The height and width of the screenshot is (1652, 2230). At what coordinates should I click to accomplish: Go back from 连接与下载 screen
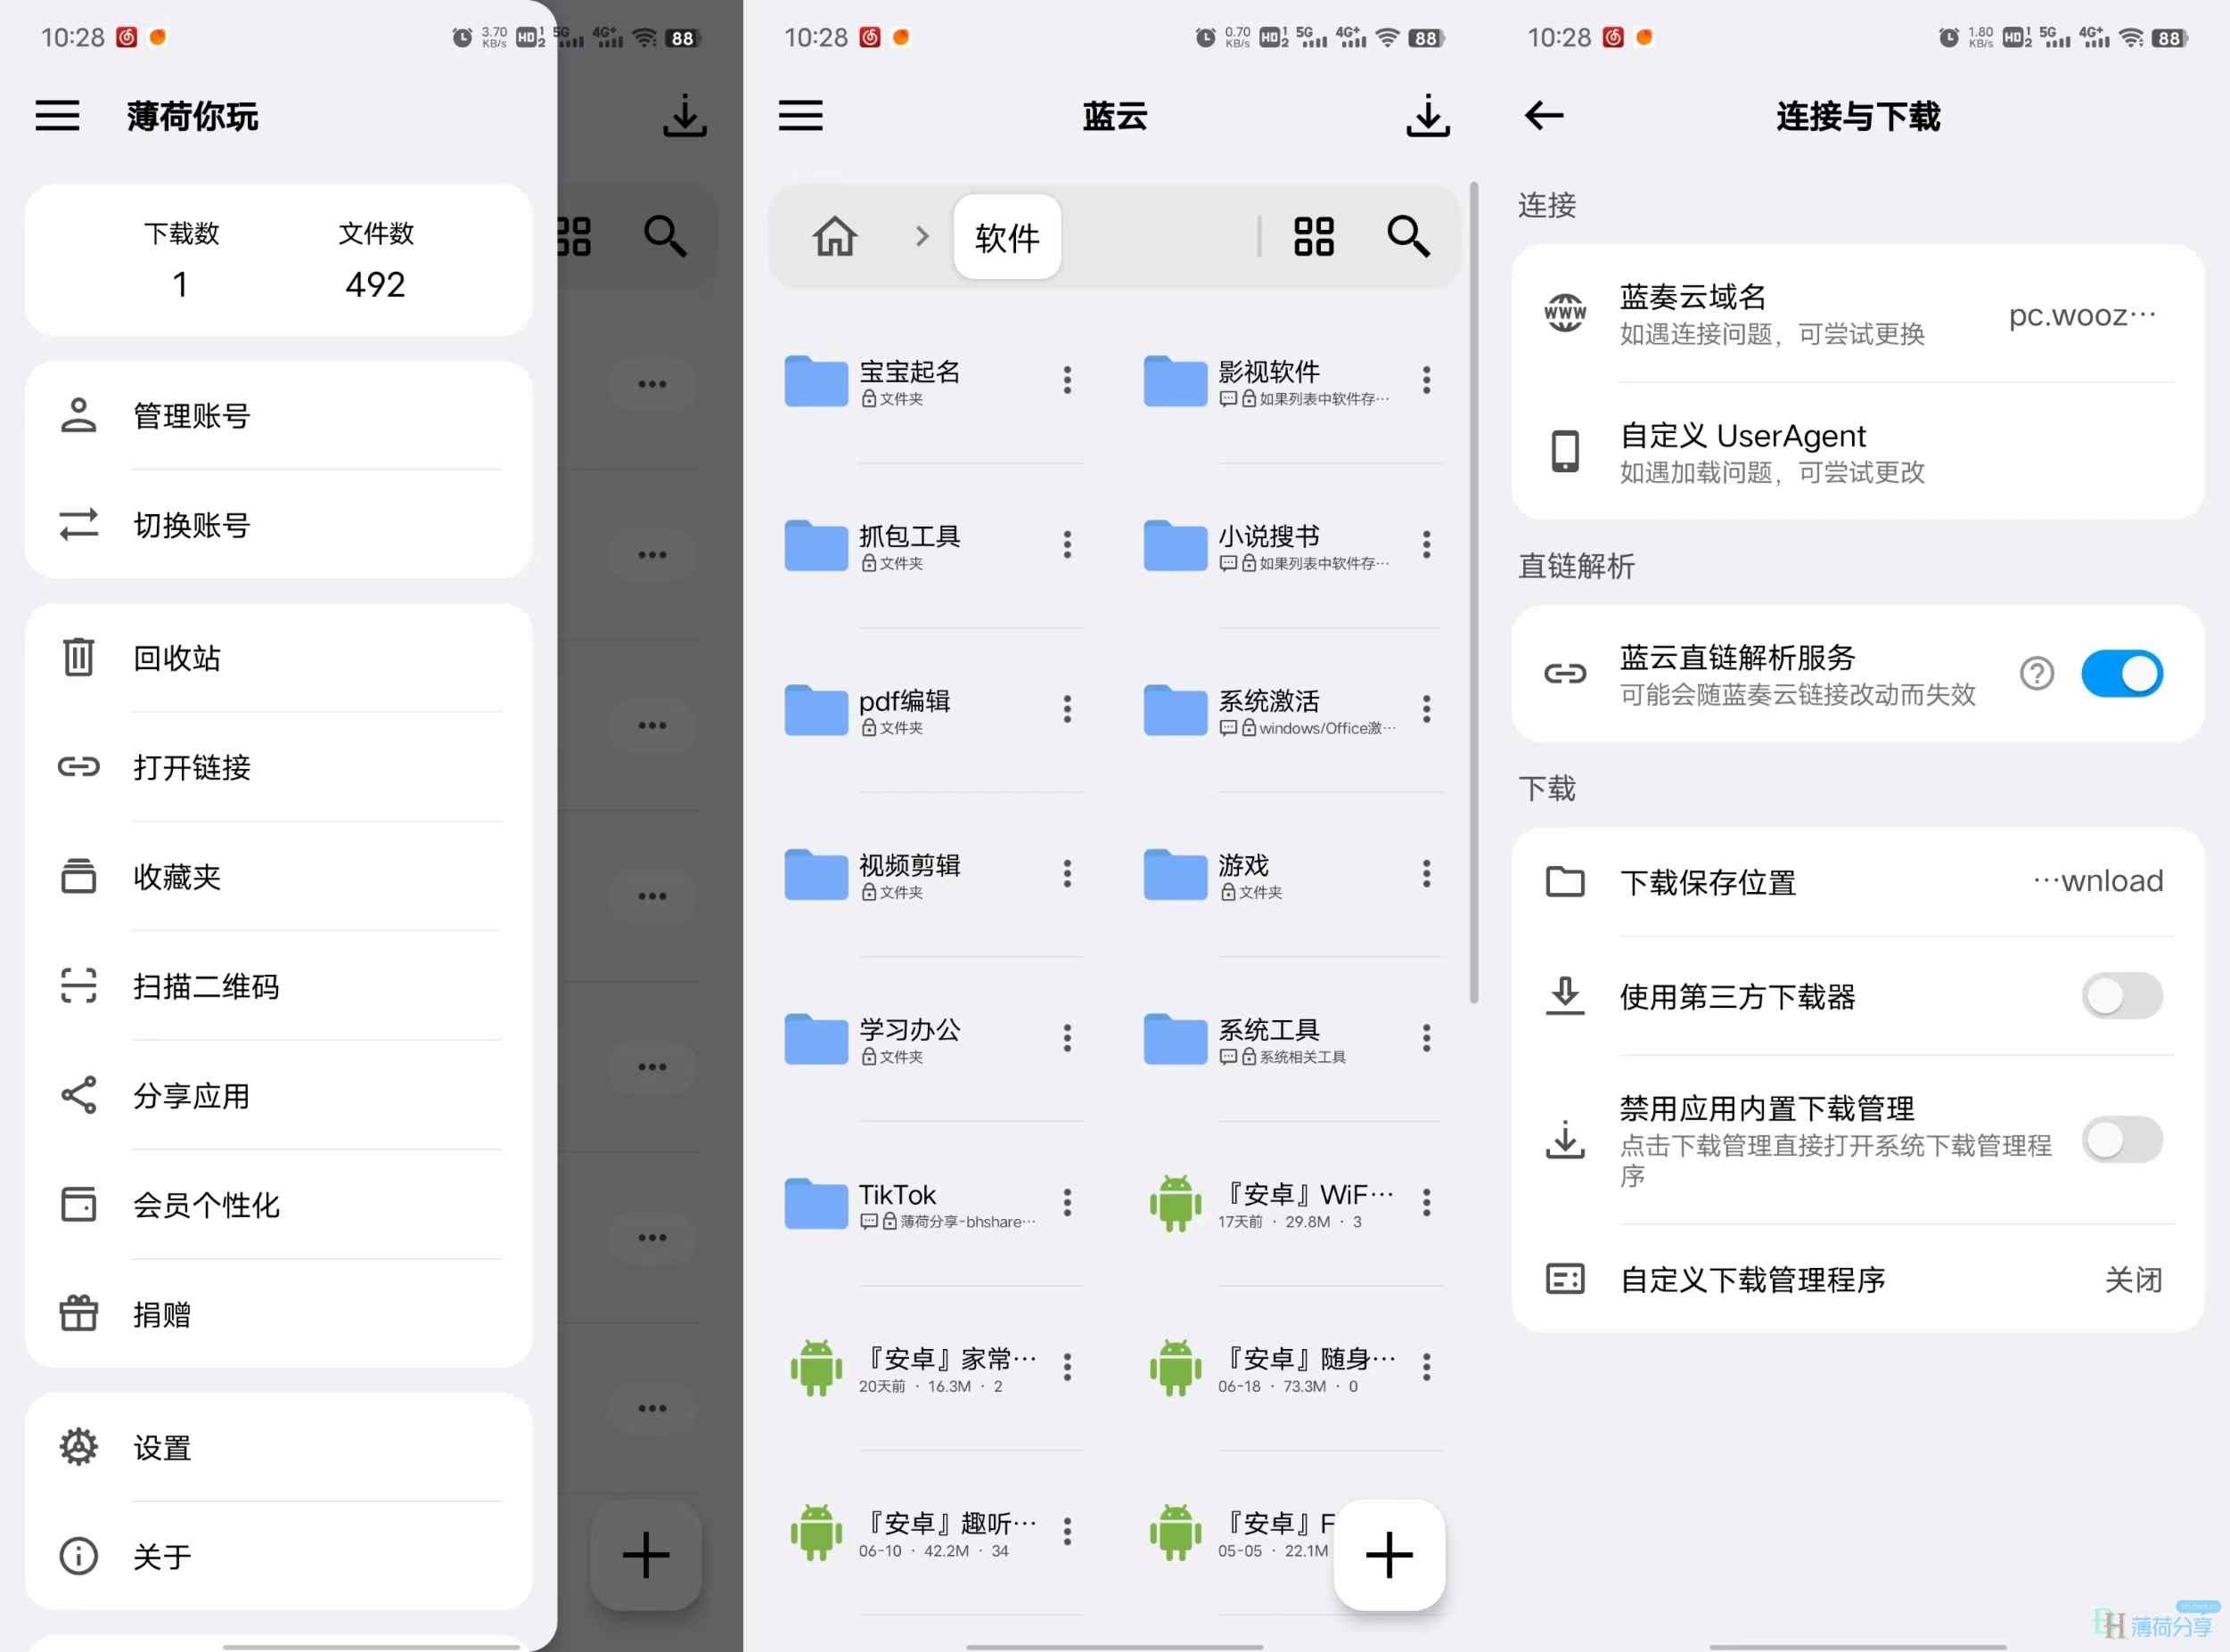coord(1543,116)
